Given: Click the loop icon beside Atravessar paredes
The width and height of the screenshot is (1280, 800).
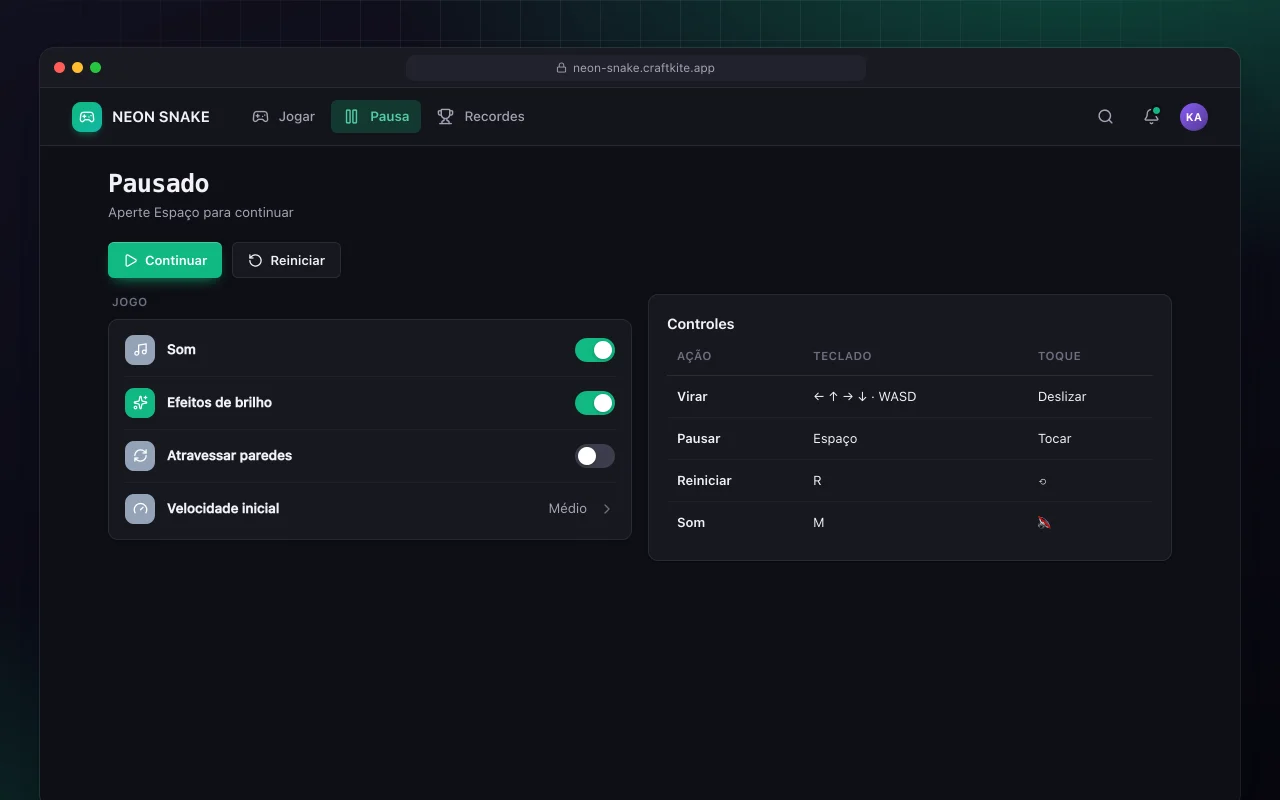Looking at the screenshot, I should [x=140, y=456].
